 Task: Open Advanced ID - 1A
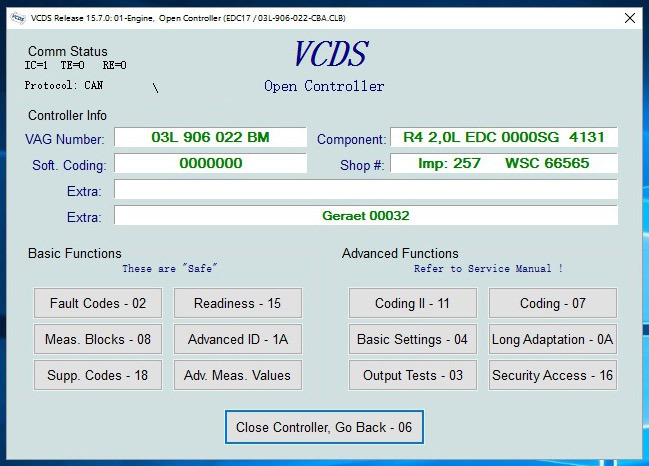pos(238,339)
